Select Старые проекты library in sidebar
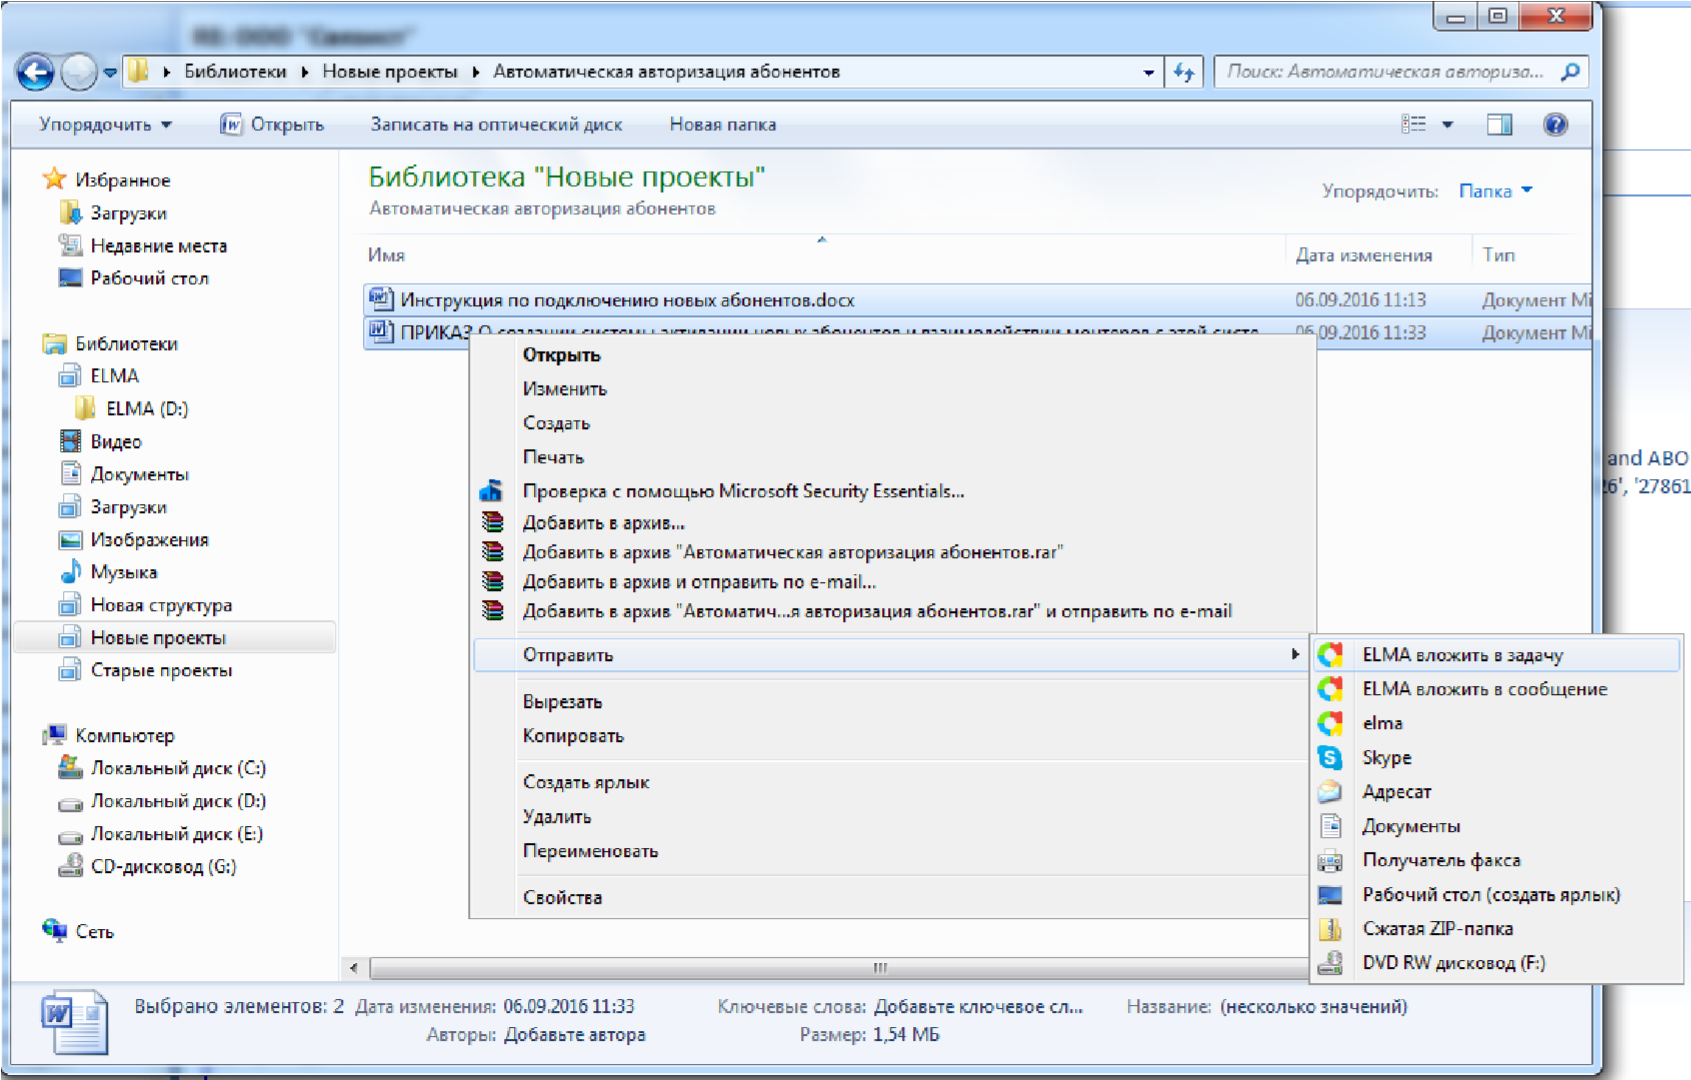 pos(161,671)
